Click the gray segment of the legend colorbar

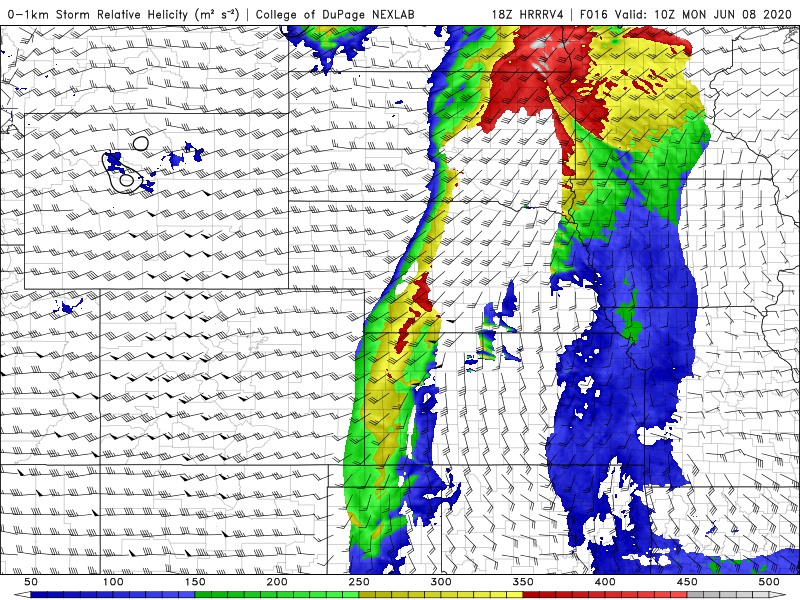click(728, 595)
